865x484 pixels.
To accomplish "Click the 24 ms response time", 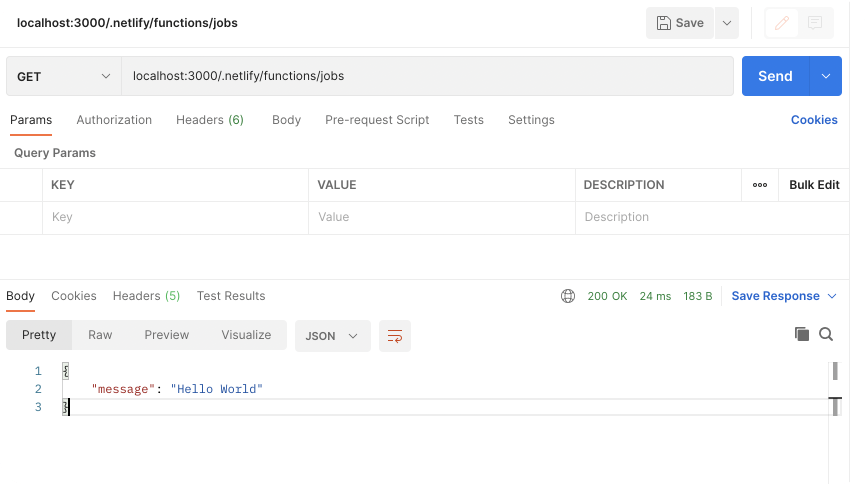I will click(655, 296).
